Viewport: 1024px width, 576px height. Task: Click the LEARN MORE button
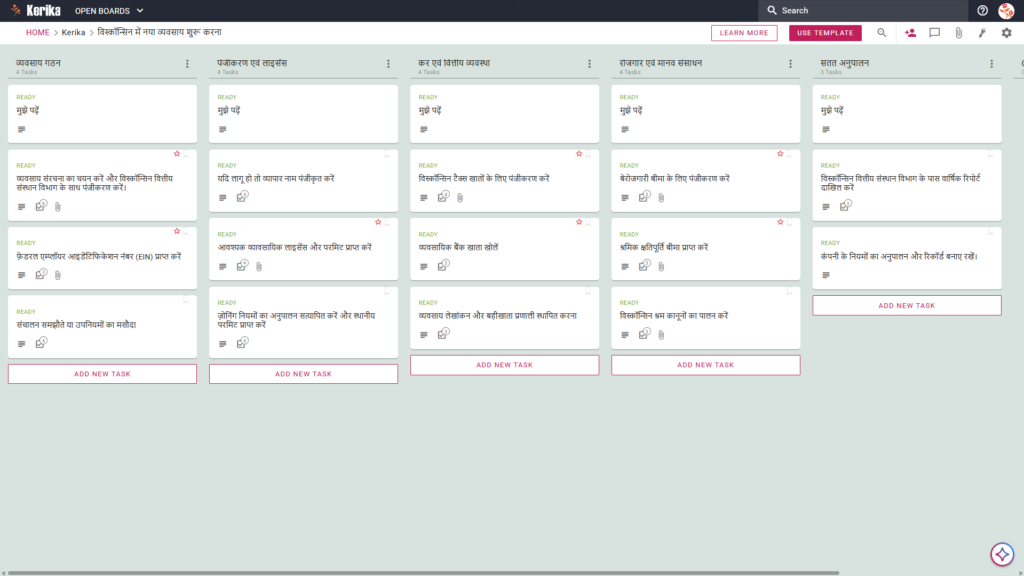(744, 33)
